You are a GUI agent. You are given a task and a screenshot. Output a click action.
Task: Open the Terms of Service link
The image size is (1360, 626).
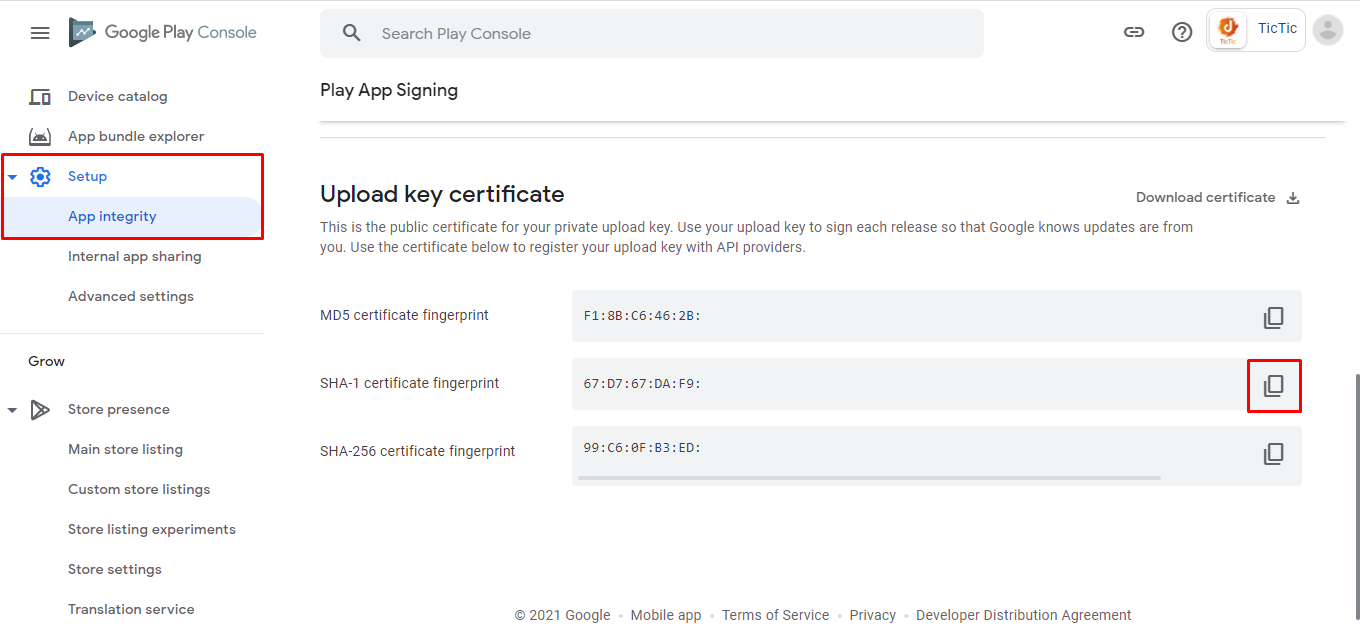click(775, 615)
